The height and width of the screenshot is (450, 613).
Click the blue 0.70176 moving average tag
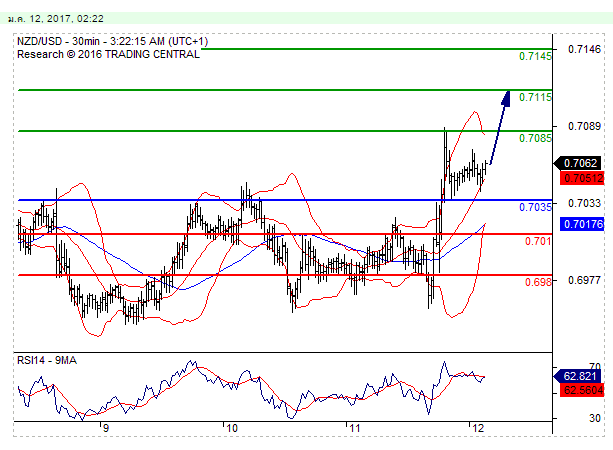point(583,224)
